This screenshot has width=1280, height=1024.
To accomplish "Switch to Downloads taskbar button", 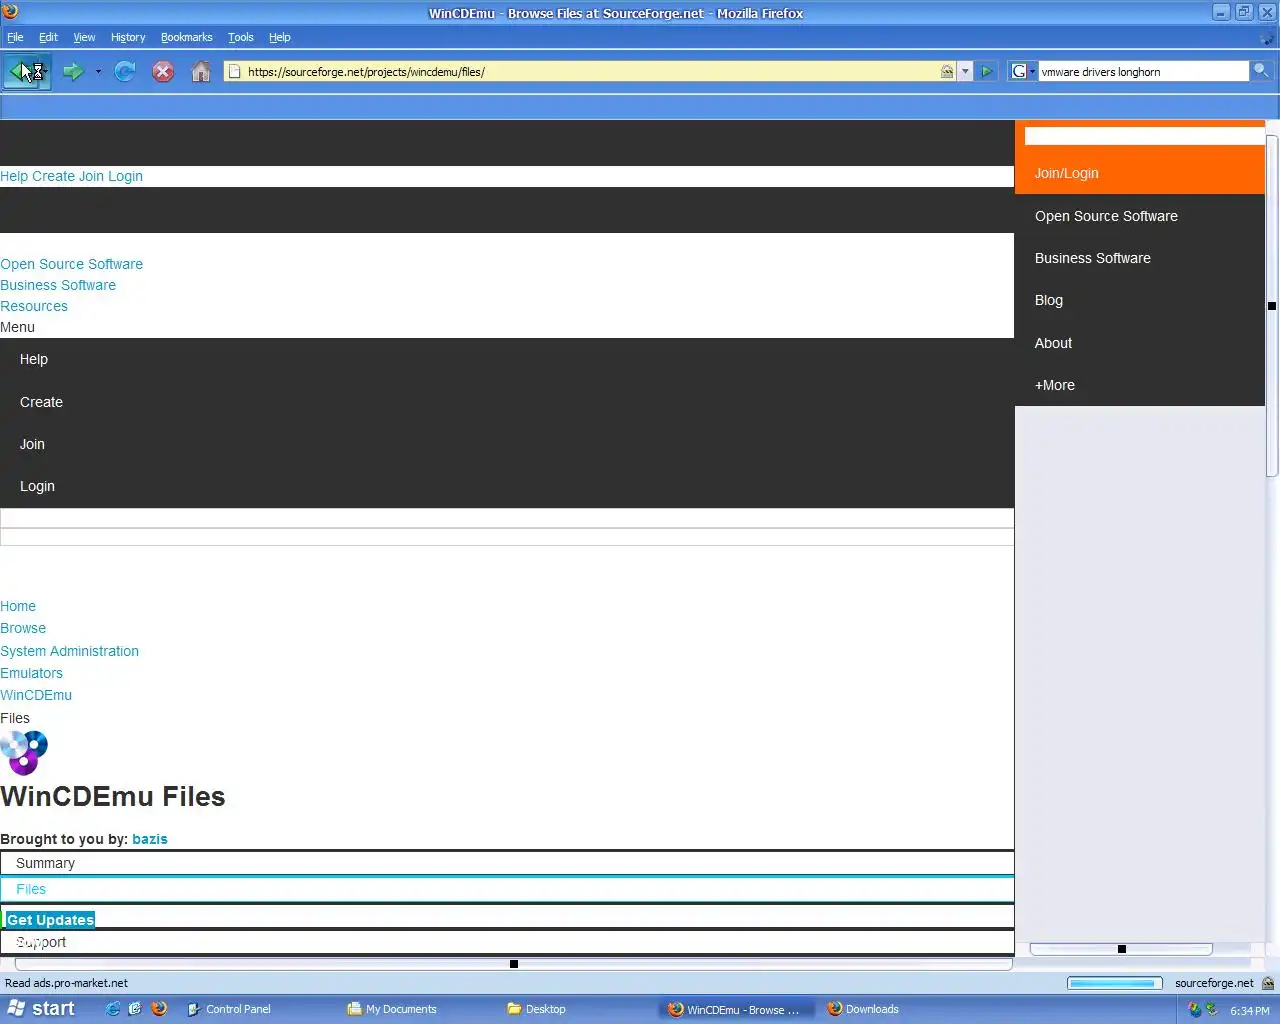I will tap(898, 1009).
